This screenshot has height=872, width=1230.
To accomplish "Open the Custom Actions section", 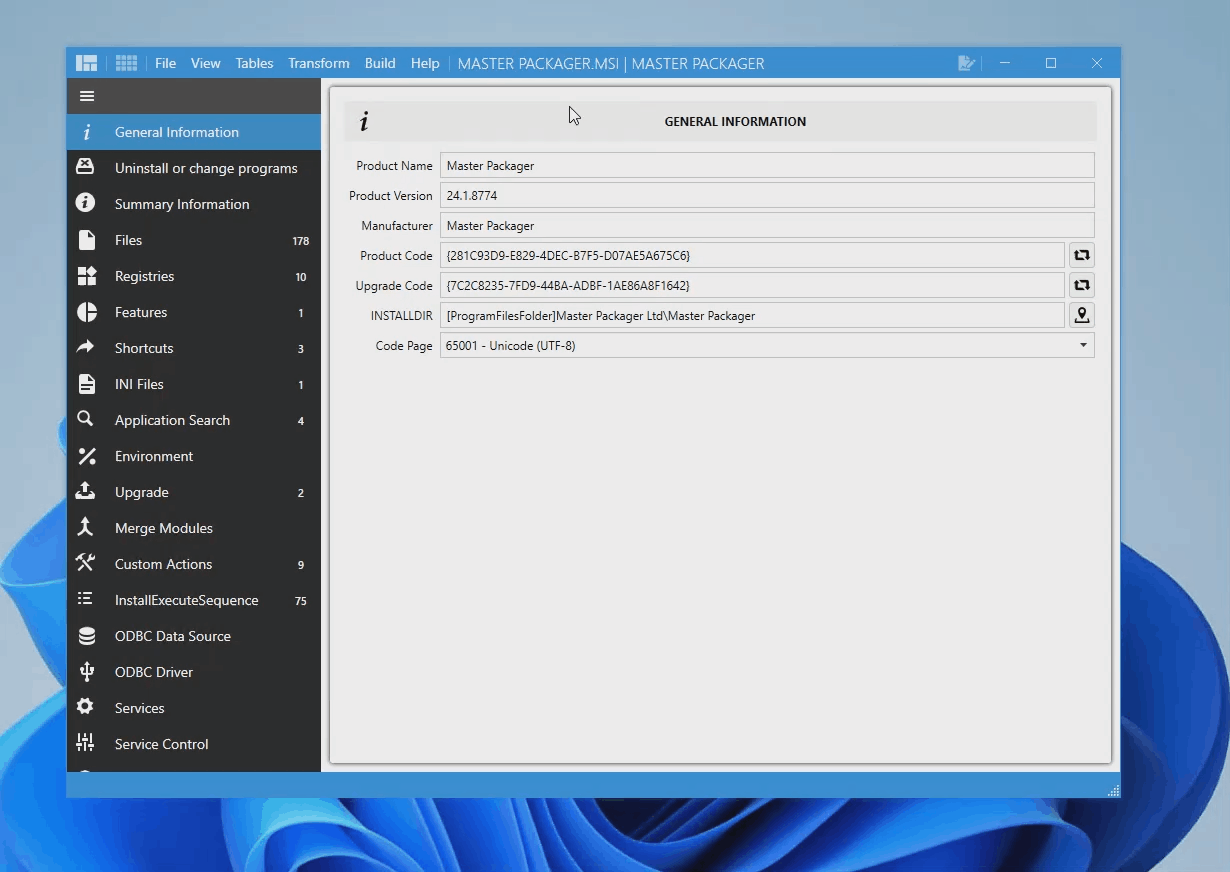I will [194, 564].
